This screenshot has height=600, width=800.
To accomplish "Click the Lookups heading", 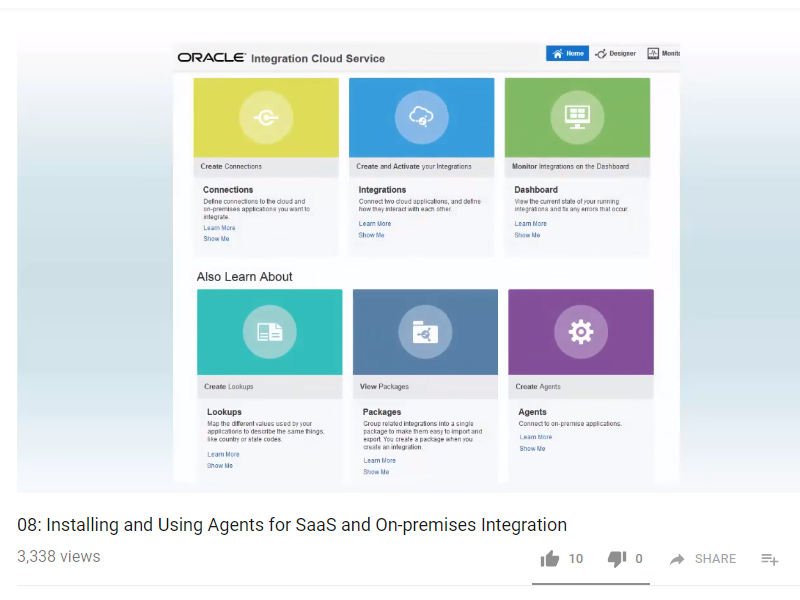I will (x=224, y=412).
